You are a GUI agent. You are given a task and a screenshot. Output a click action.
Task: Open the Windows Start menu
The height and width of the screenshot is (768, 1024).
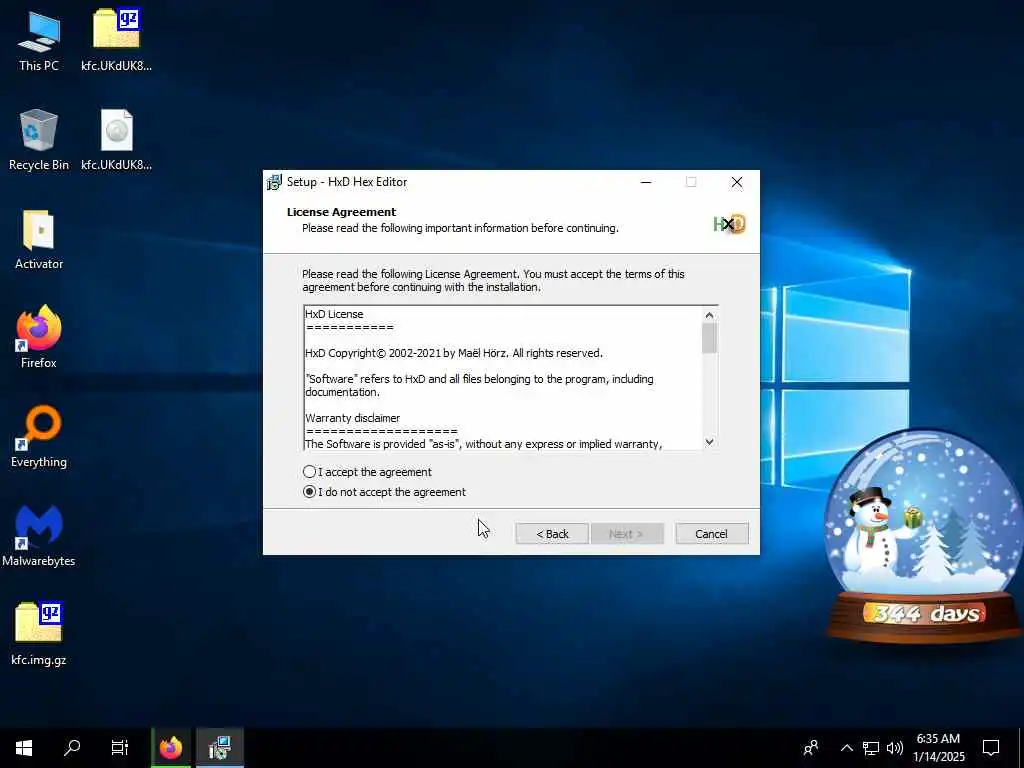pos(24,748)
